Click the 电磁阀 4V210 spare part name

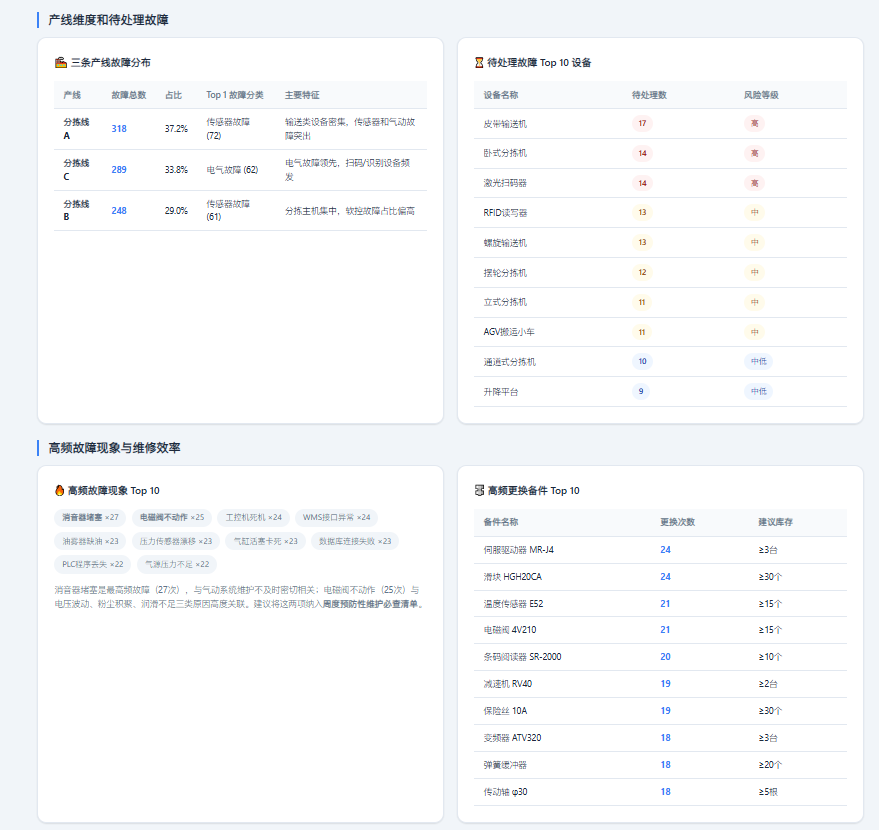pos(510,630)
